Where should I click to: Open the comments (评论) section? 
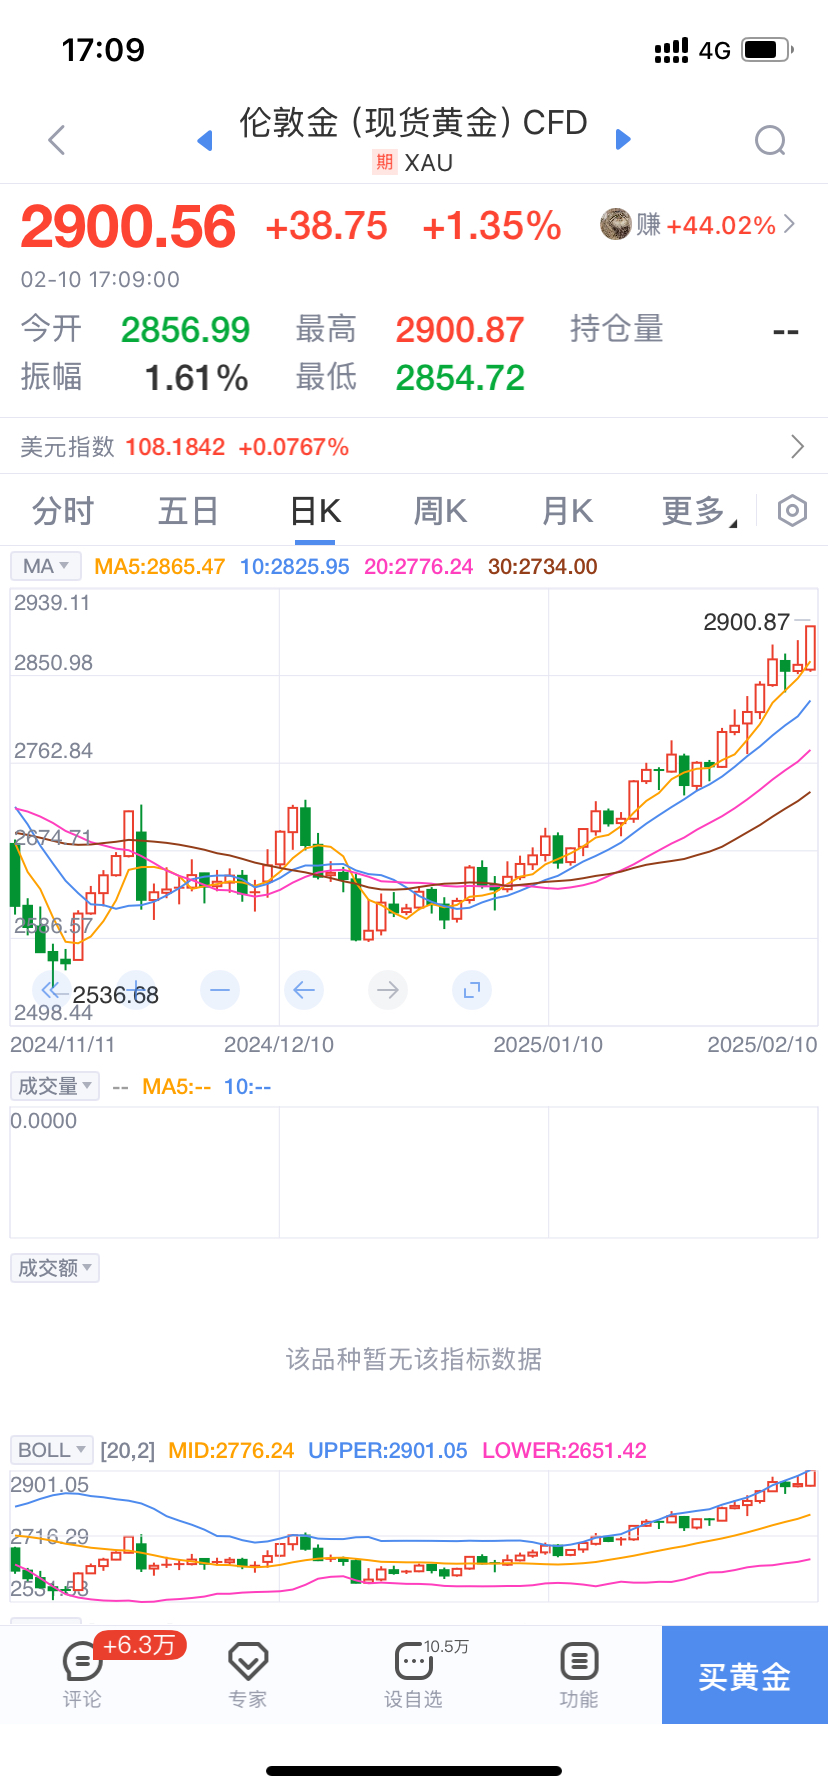[82, 1675]
